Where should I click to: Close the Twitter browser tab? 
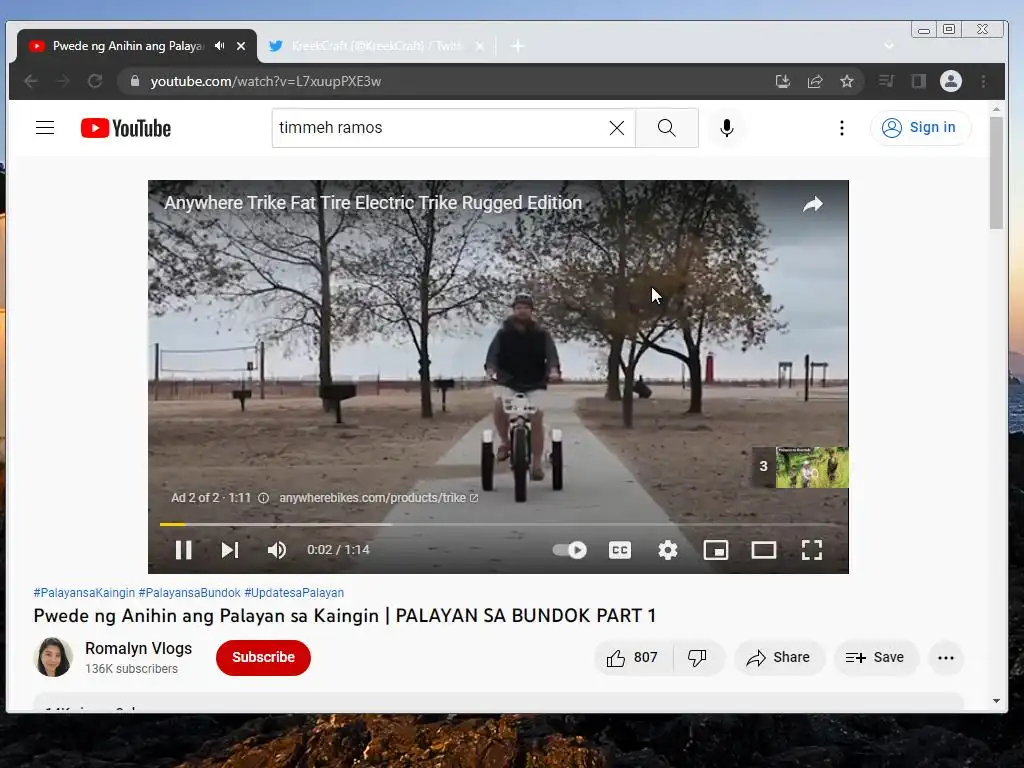pyautogui.click(x=480, y=46)
